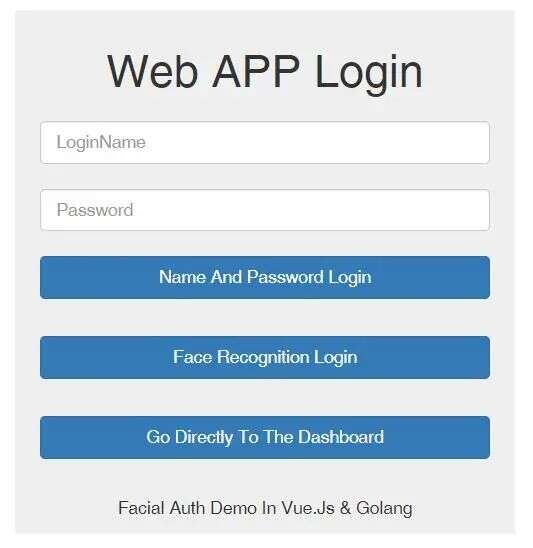Place the cursor in the LoginName box

point(265,143)
